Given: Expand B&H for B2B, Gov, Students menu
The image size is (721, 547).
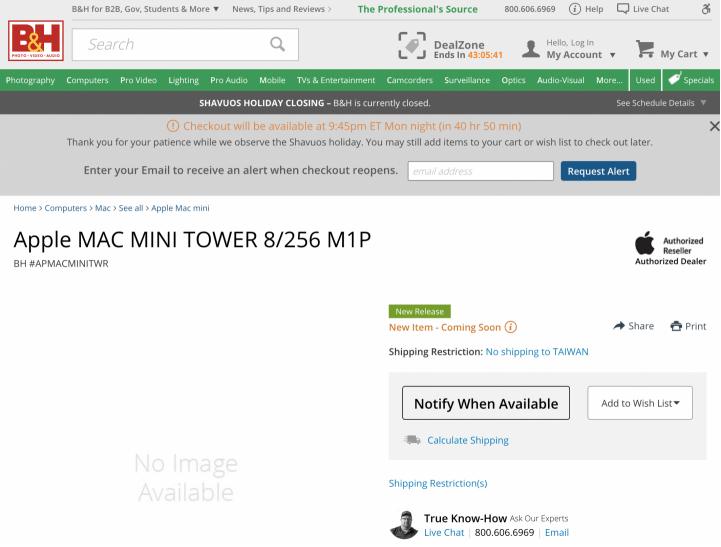Looking at the screenshot, I should tap(145, 9).
